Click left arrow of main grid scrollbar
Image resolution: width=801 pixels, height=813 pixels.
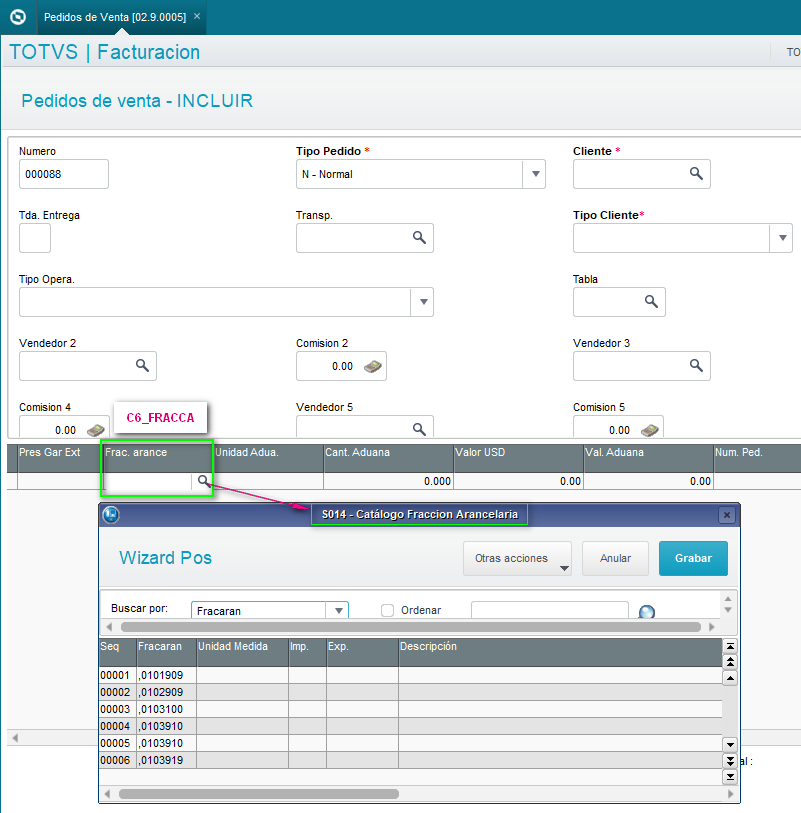pos(15,737)
